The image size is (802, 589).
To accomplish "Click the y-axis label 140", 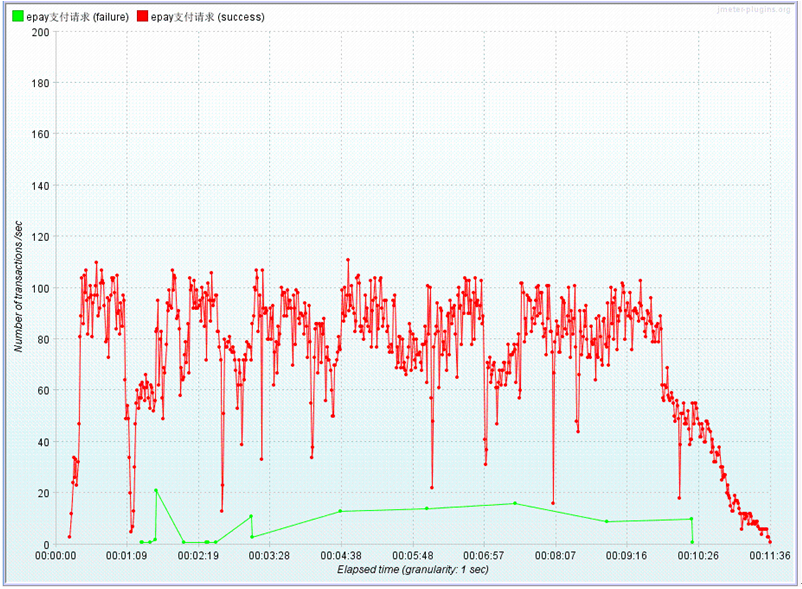I will [x=40, y=186].
